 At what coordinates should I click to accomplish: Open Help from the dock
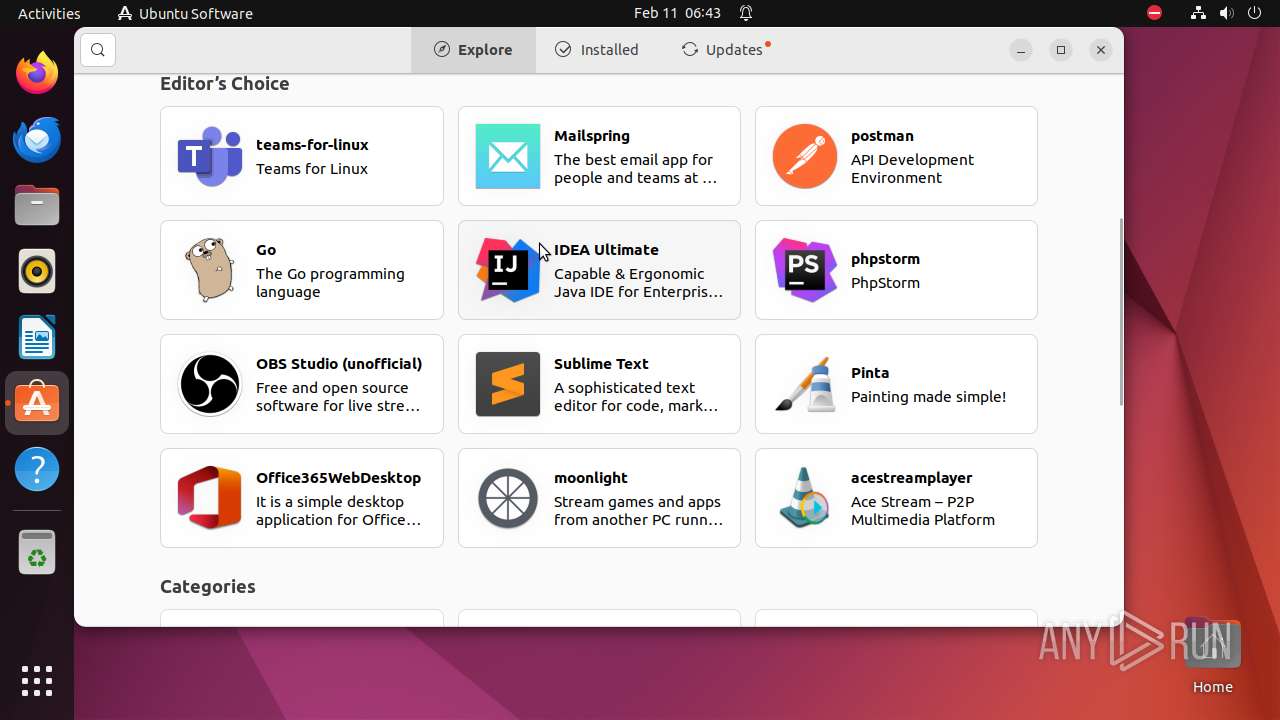37,469
